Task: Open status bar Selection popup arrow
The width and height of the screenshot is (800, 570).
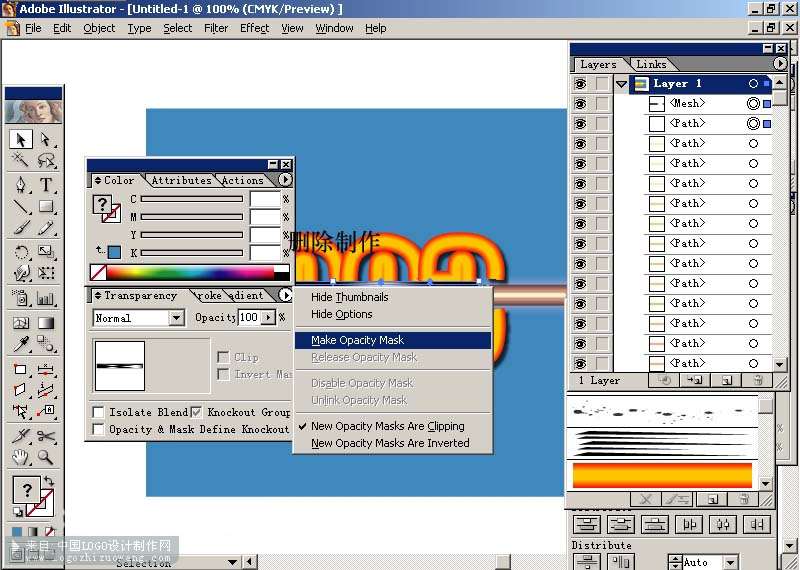Action: point(233,562)
